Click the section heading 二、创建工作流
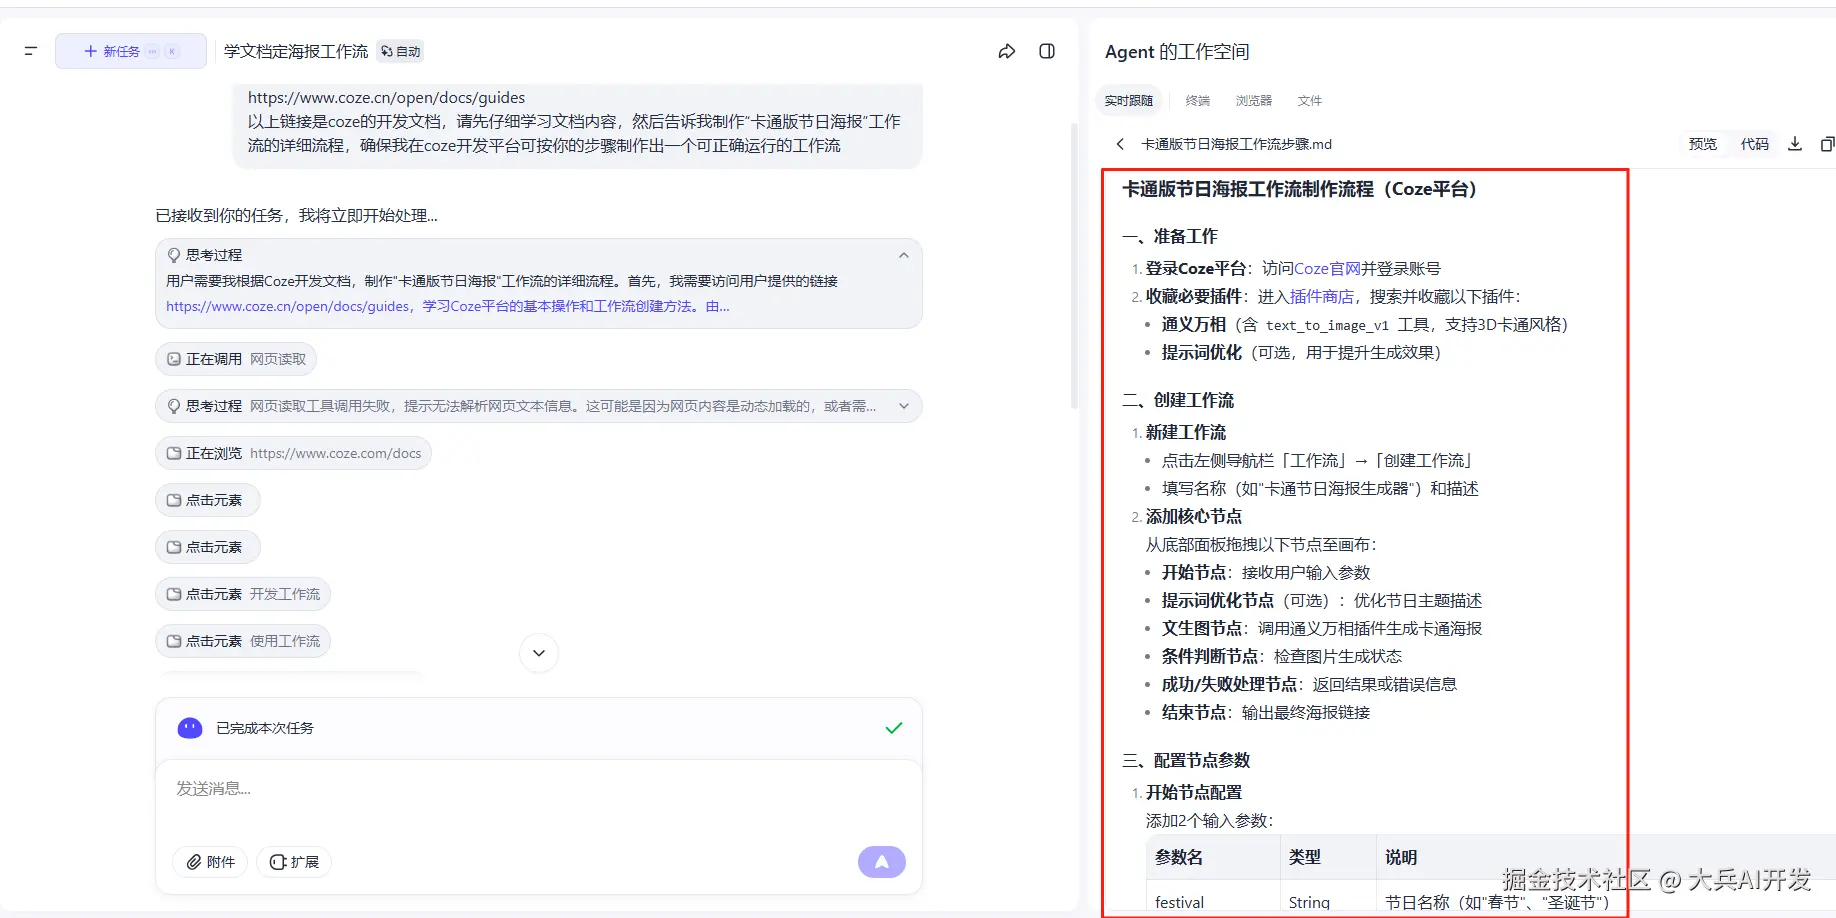 click(1178, 400)
